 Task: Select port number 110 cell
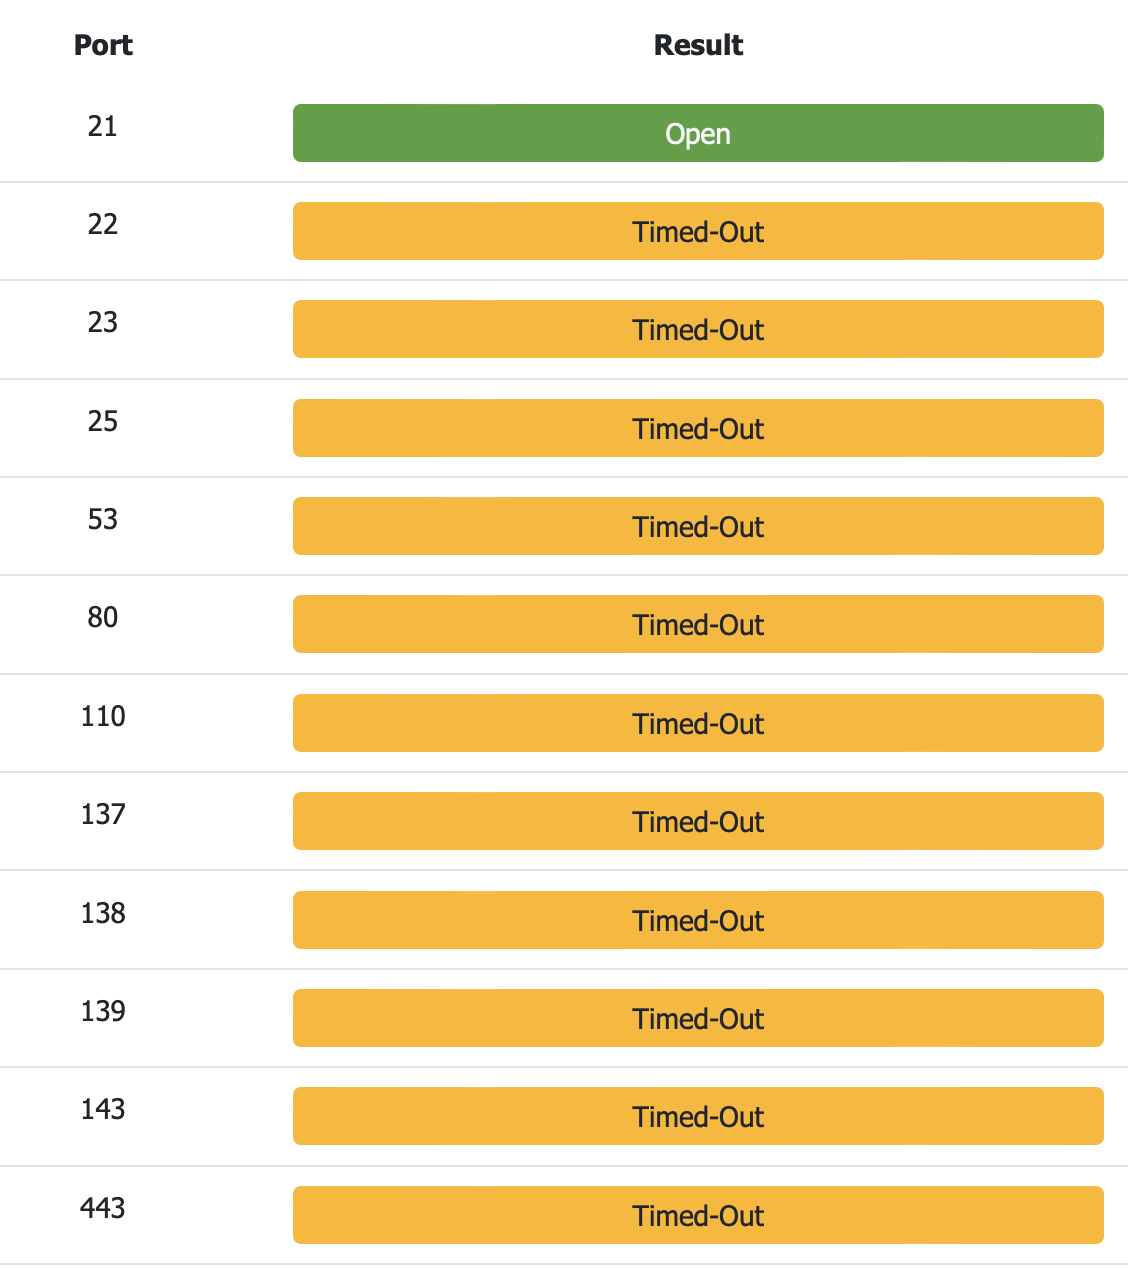(102, 716)
